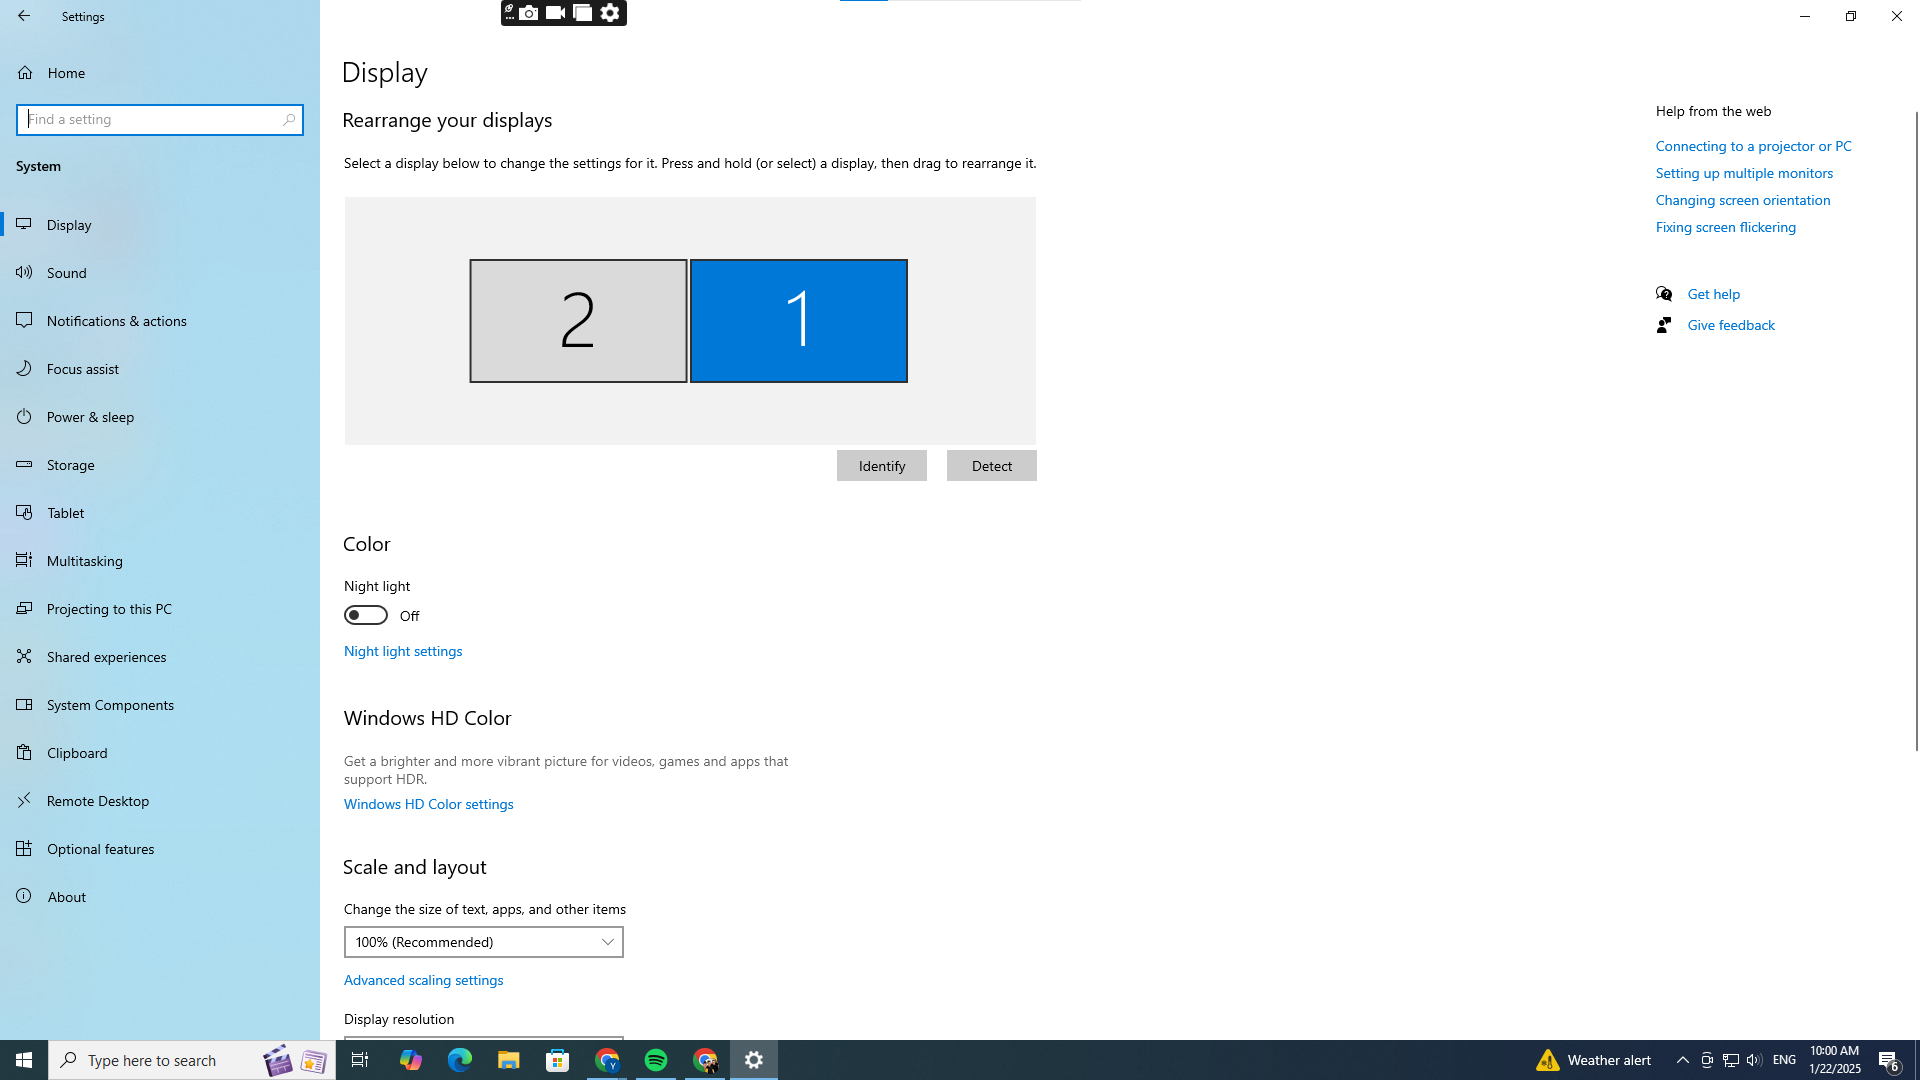
Task: Go to the Multitasking settings page
Action: (85, 561)
